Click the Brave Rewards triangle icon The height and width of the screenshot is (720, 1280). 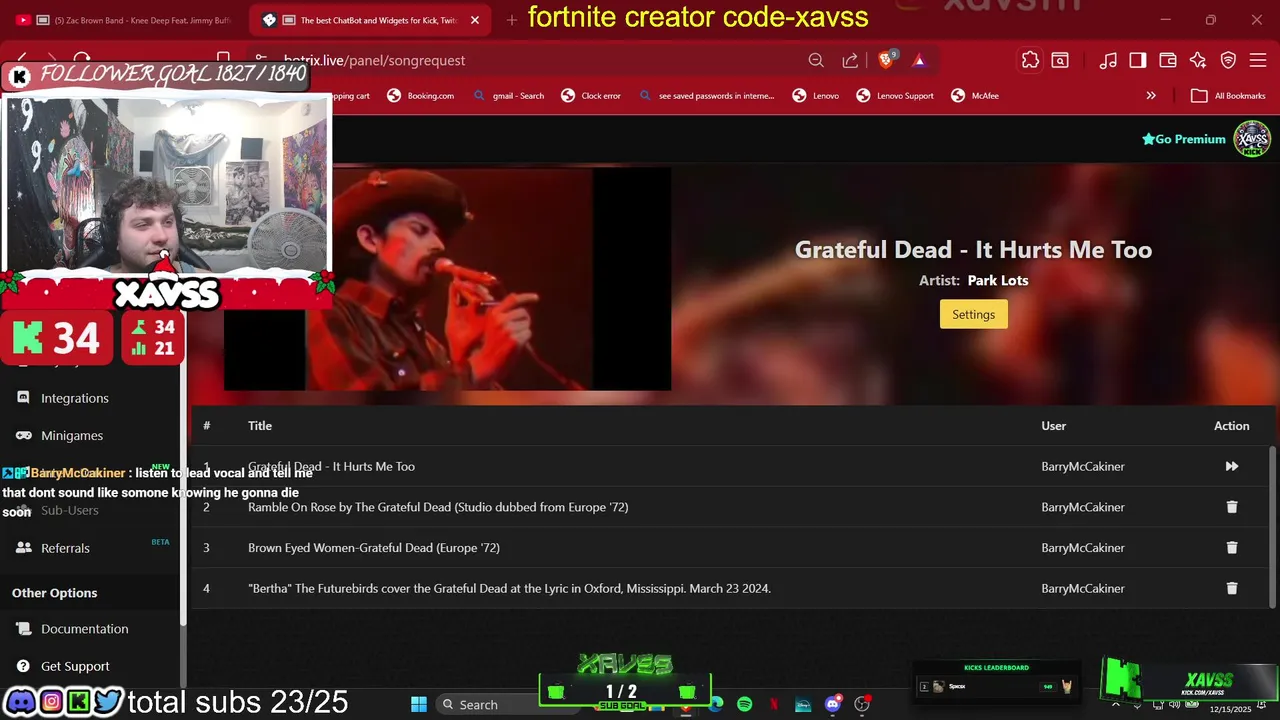[919, 61]
